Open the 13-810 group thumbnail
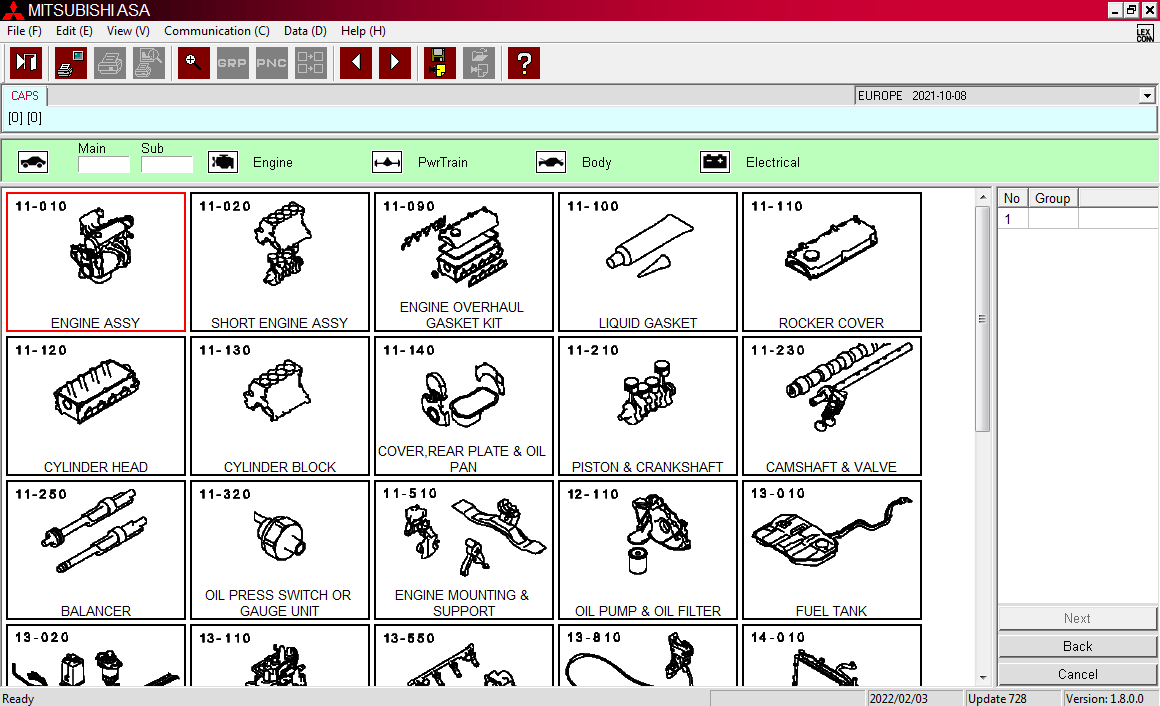The image size is (1160, 706). [648, 656]
